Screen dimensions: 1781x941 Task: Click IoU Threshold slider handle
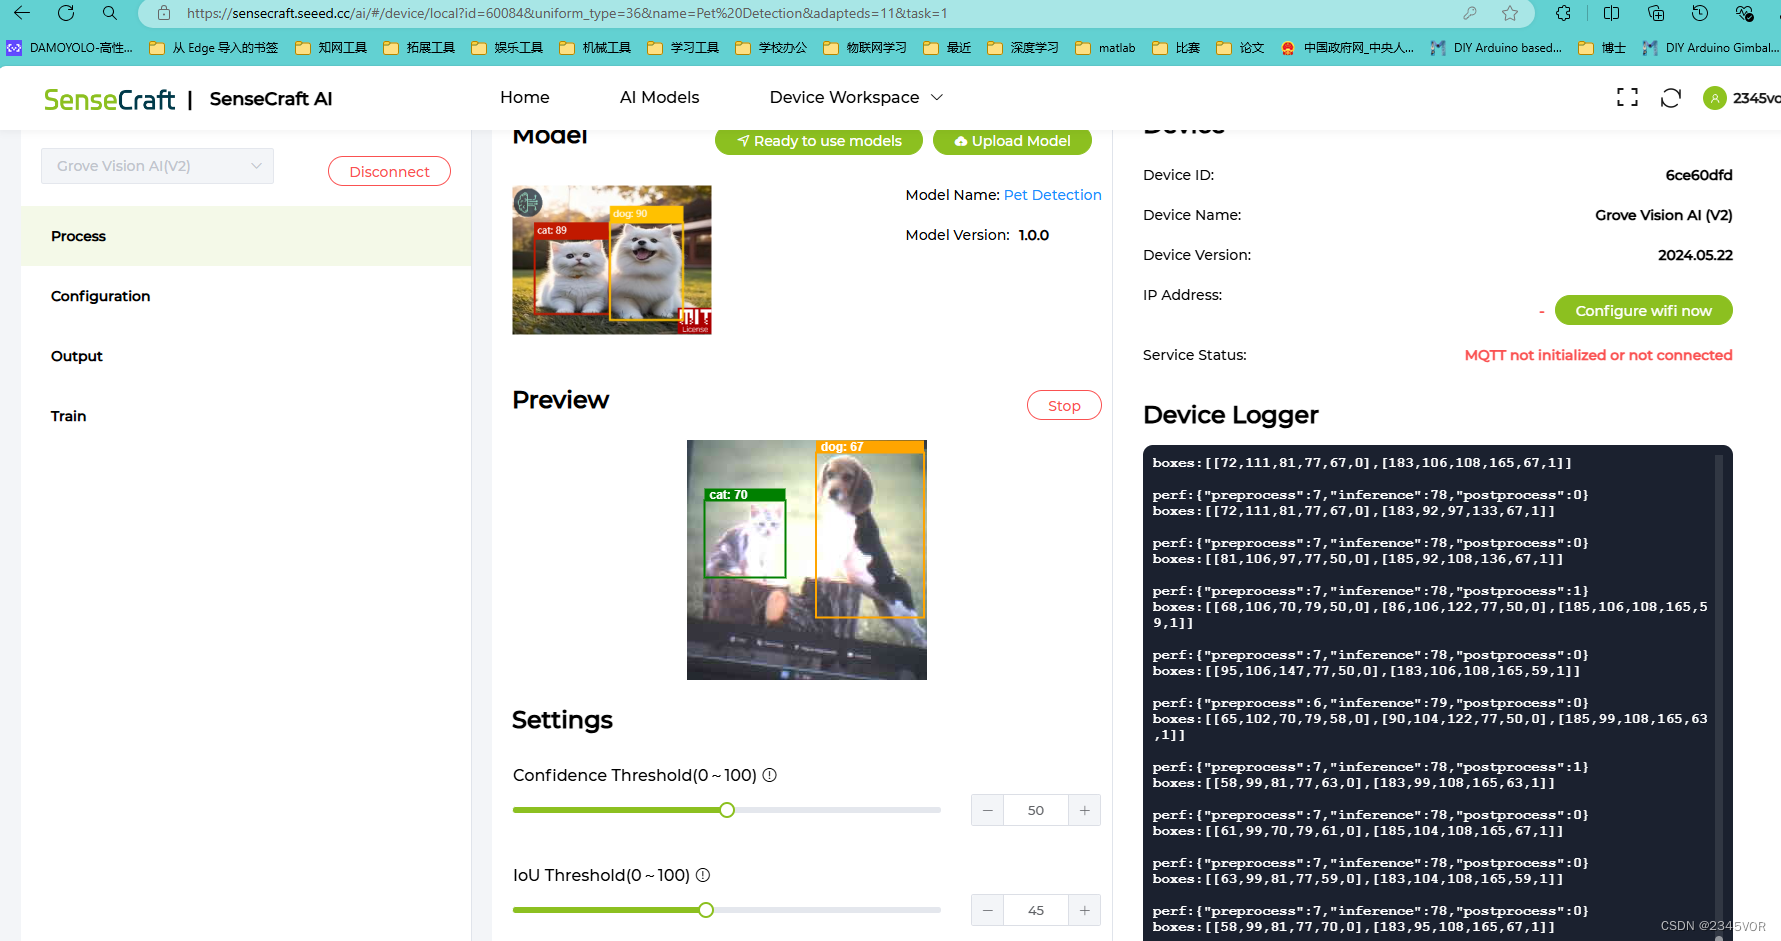pyautogui.click(x=706, y=910)
